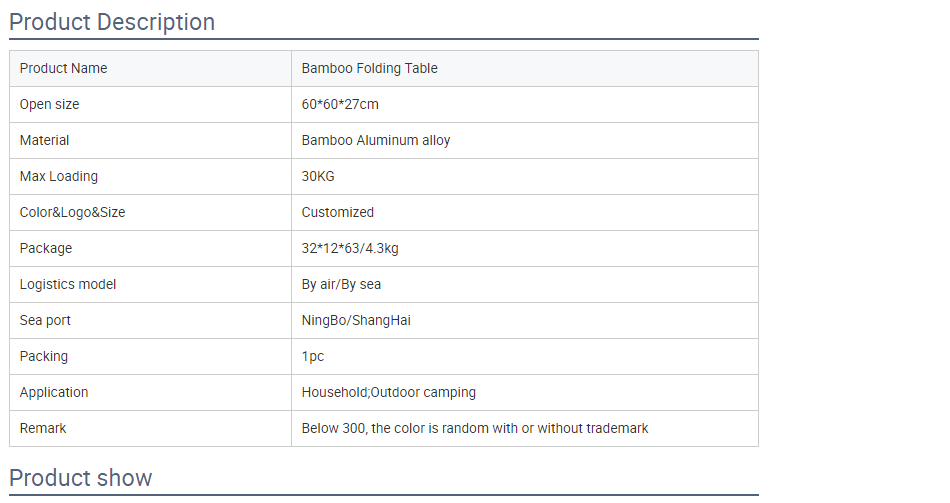Click the Max Loading label
This screenshot has height=503, width=950.
click(x=59, y=176)
